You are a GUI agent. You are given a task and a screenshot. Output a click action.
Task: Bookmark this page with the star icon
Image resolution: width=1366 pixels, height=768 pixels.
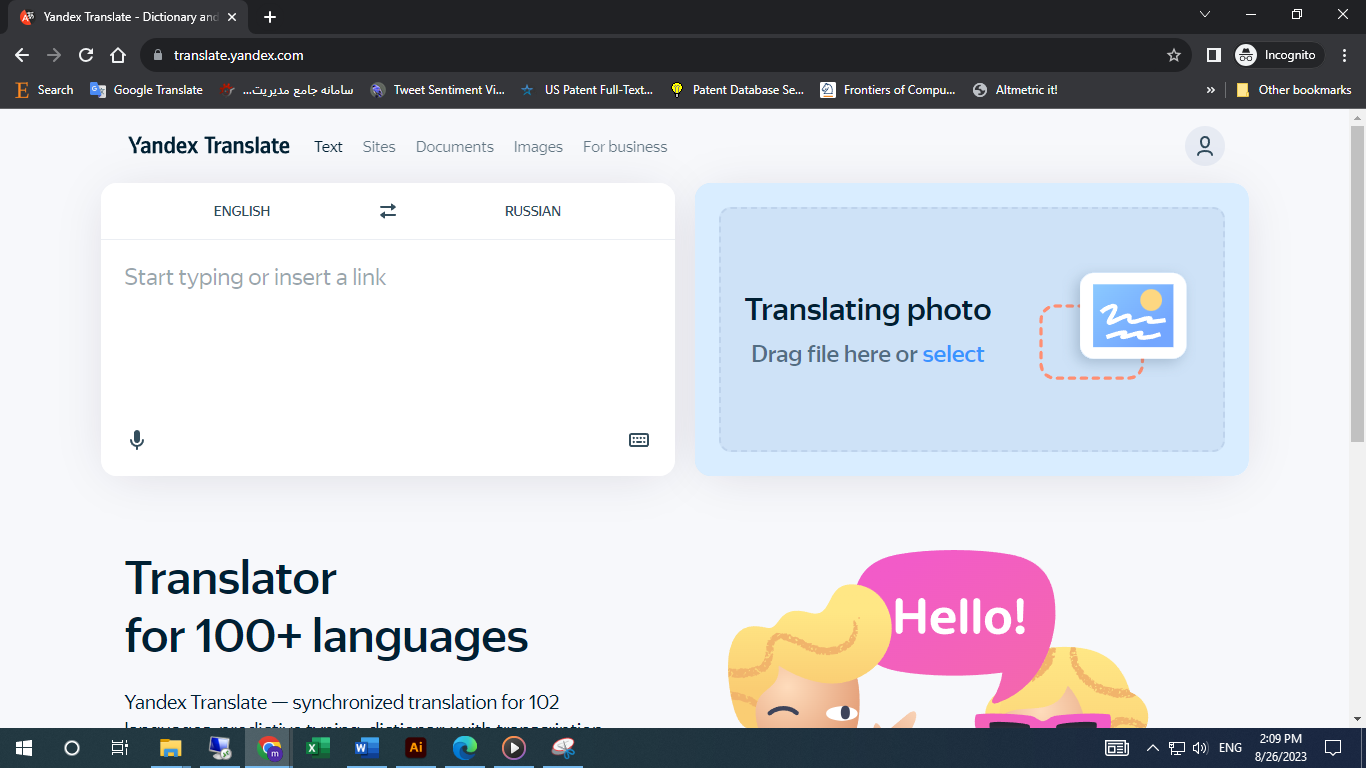point(1174,55)
